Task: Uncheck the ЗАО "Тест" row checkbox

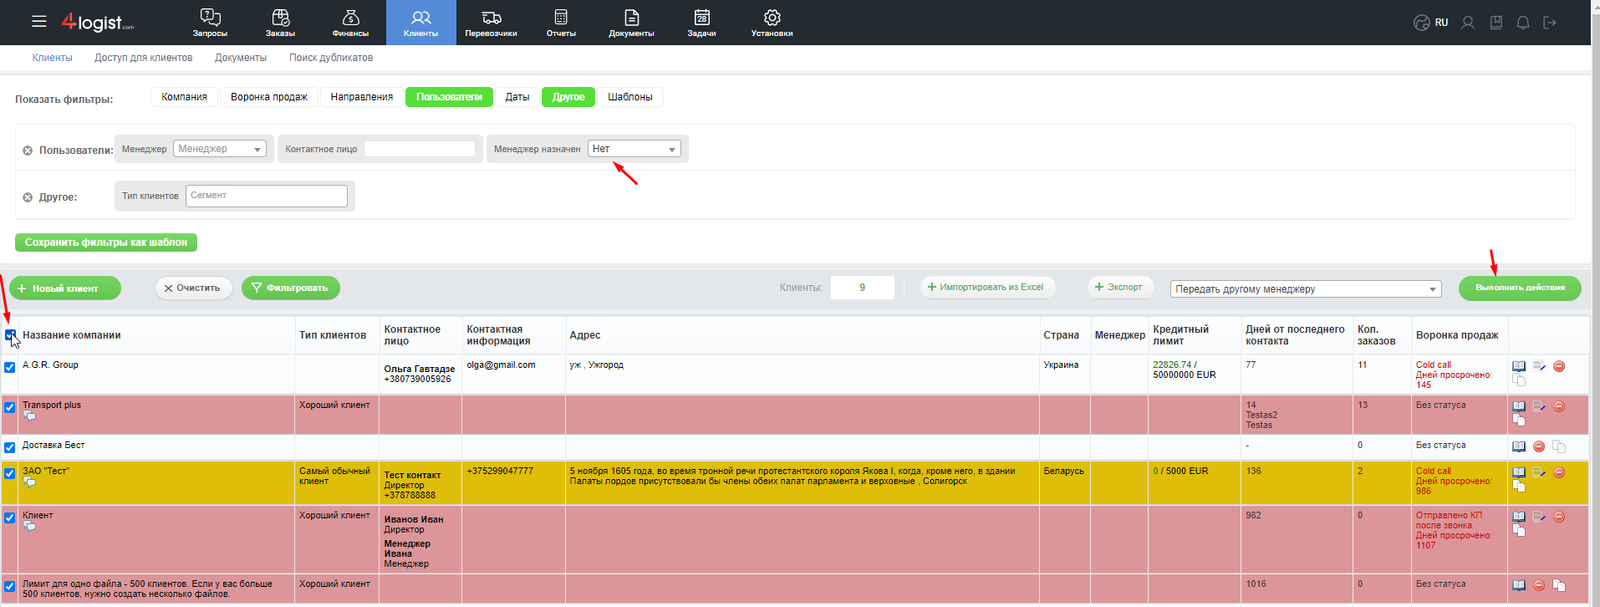Action: coord(10,473)
